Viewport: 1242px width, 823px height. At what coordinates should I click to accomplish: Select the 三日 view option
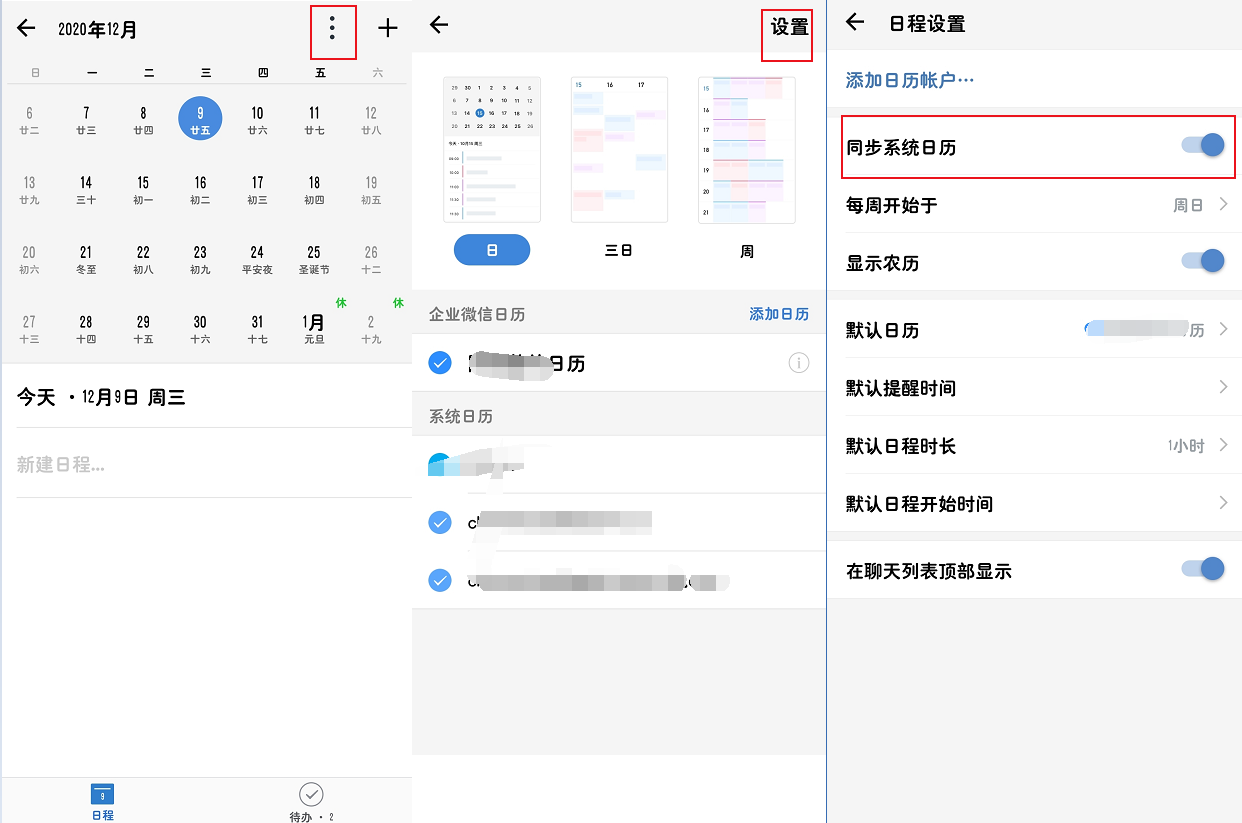619,251
